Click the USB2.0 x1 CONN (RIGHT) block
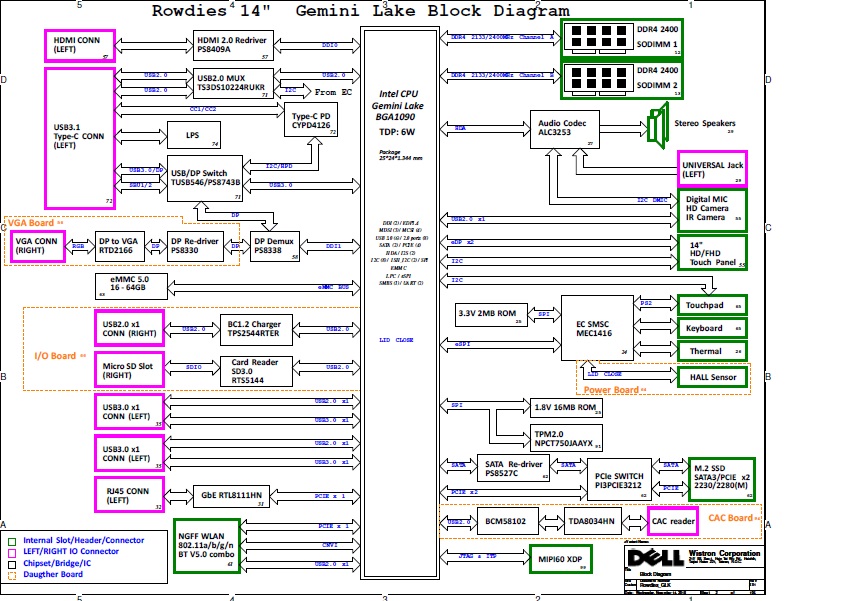Screen dimensions: 851x601 129,328
